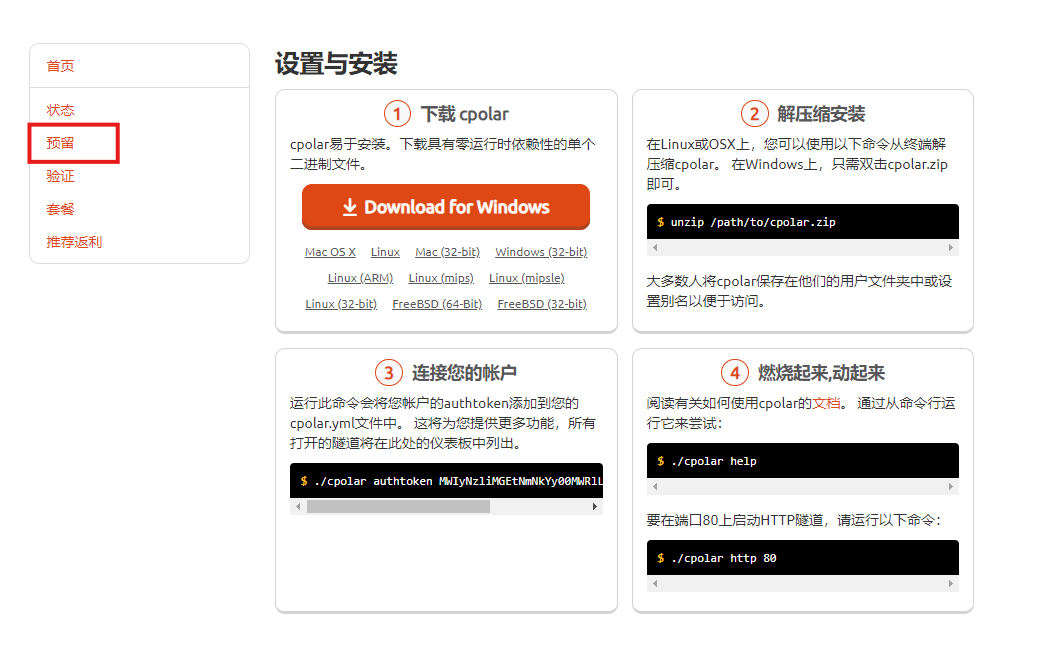1053x651 pixels.
Task: Open the Mac OS X download link
Action: 330,252
